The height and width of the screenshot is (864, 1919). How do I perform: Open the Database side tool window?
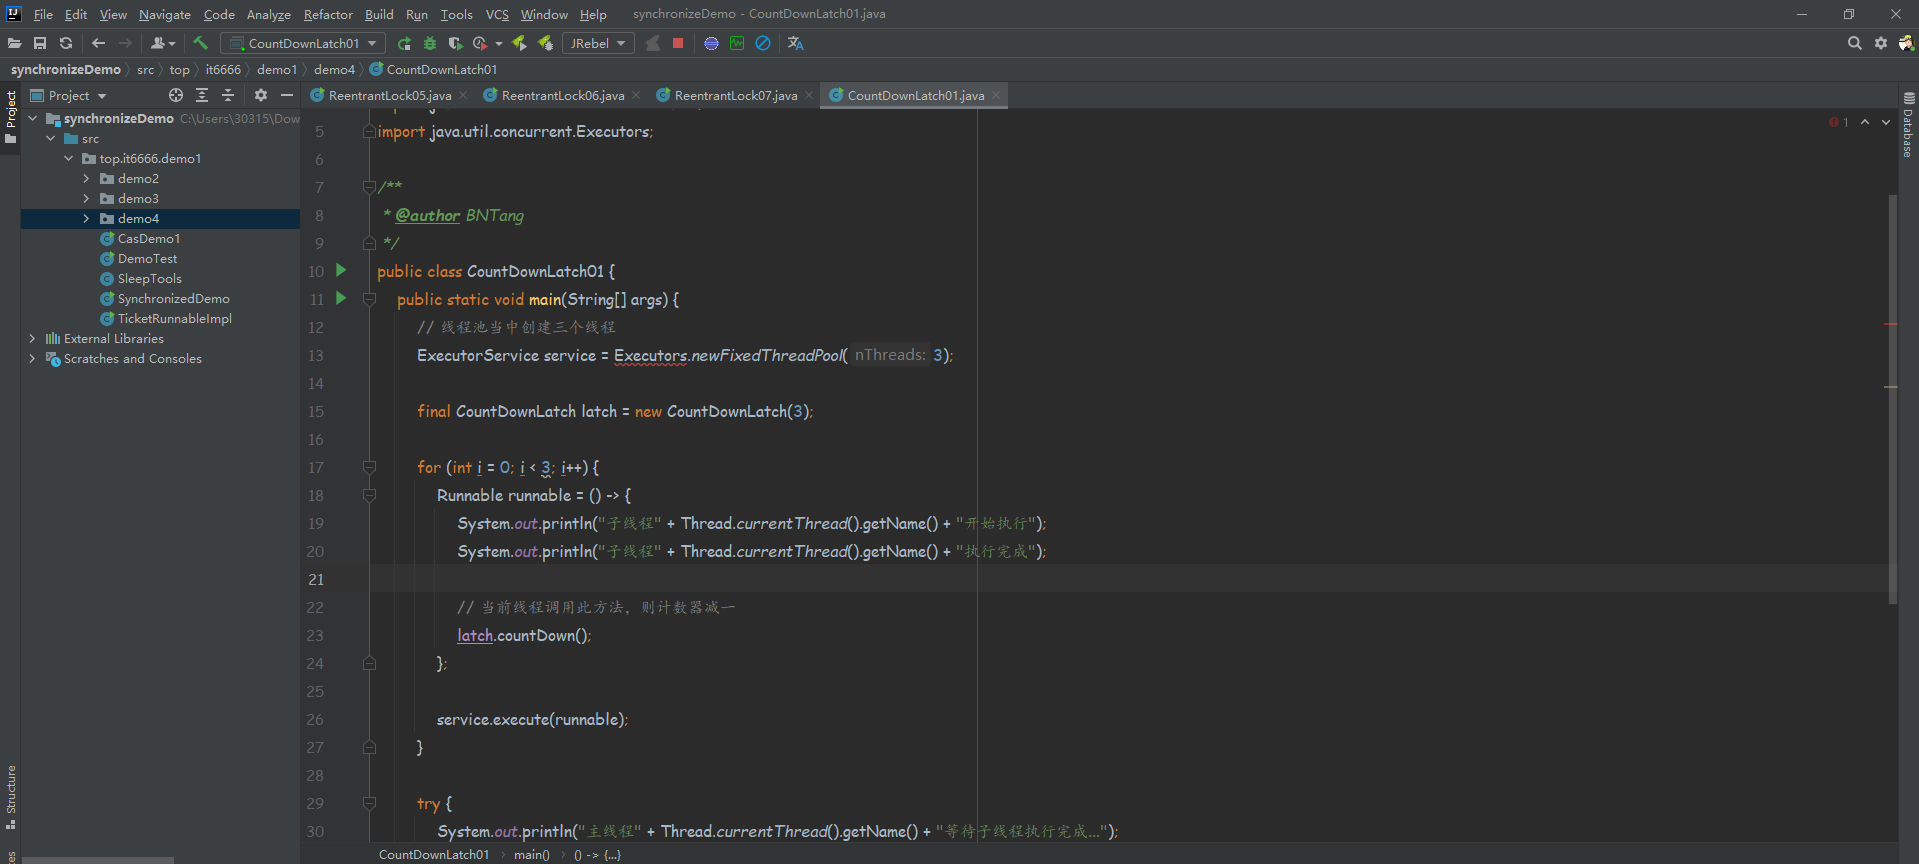1908,125
